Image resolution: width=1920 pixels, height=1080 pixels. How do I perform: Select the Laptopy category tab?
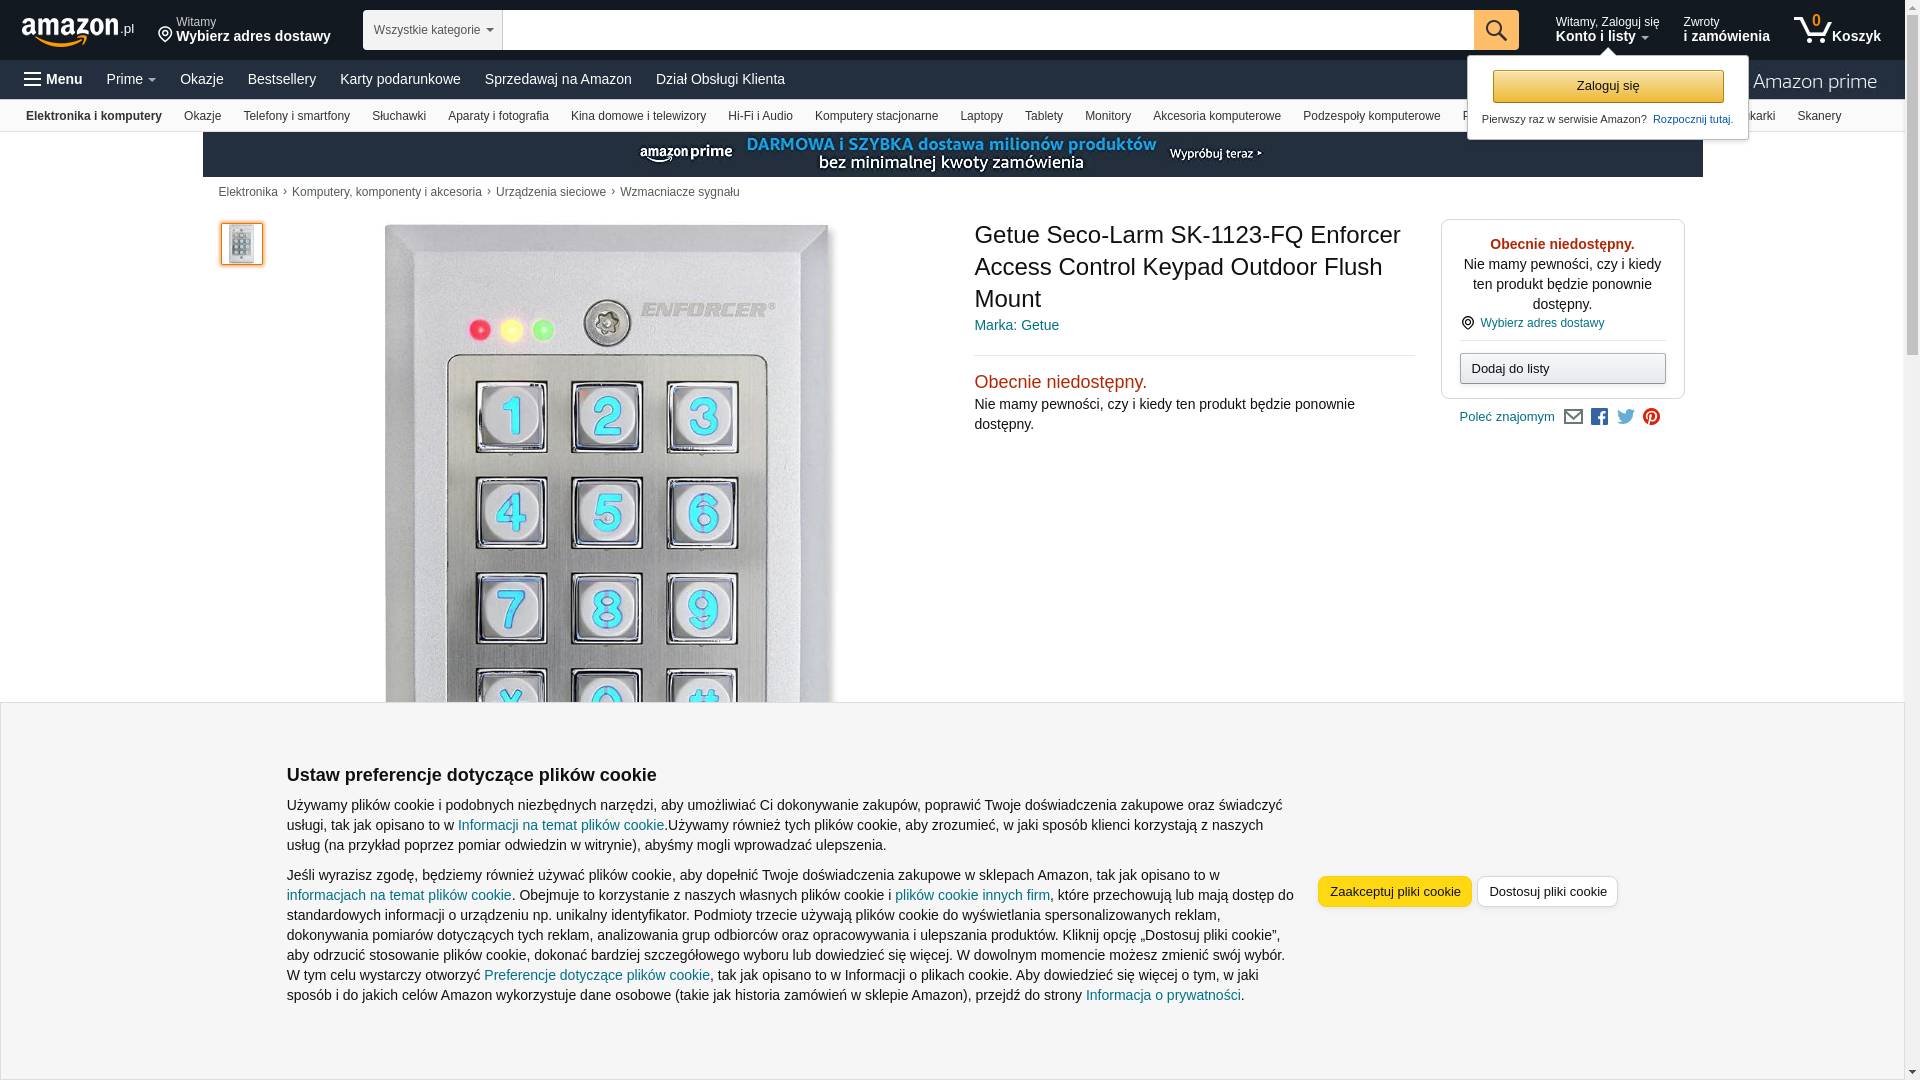[981, 116]
